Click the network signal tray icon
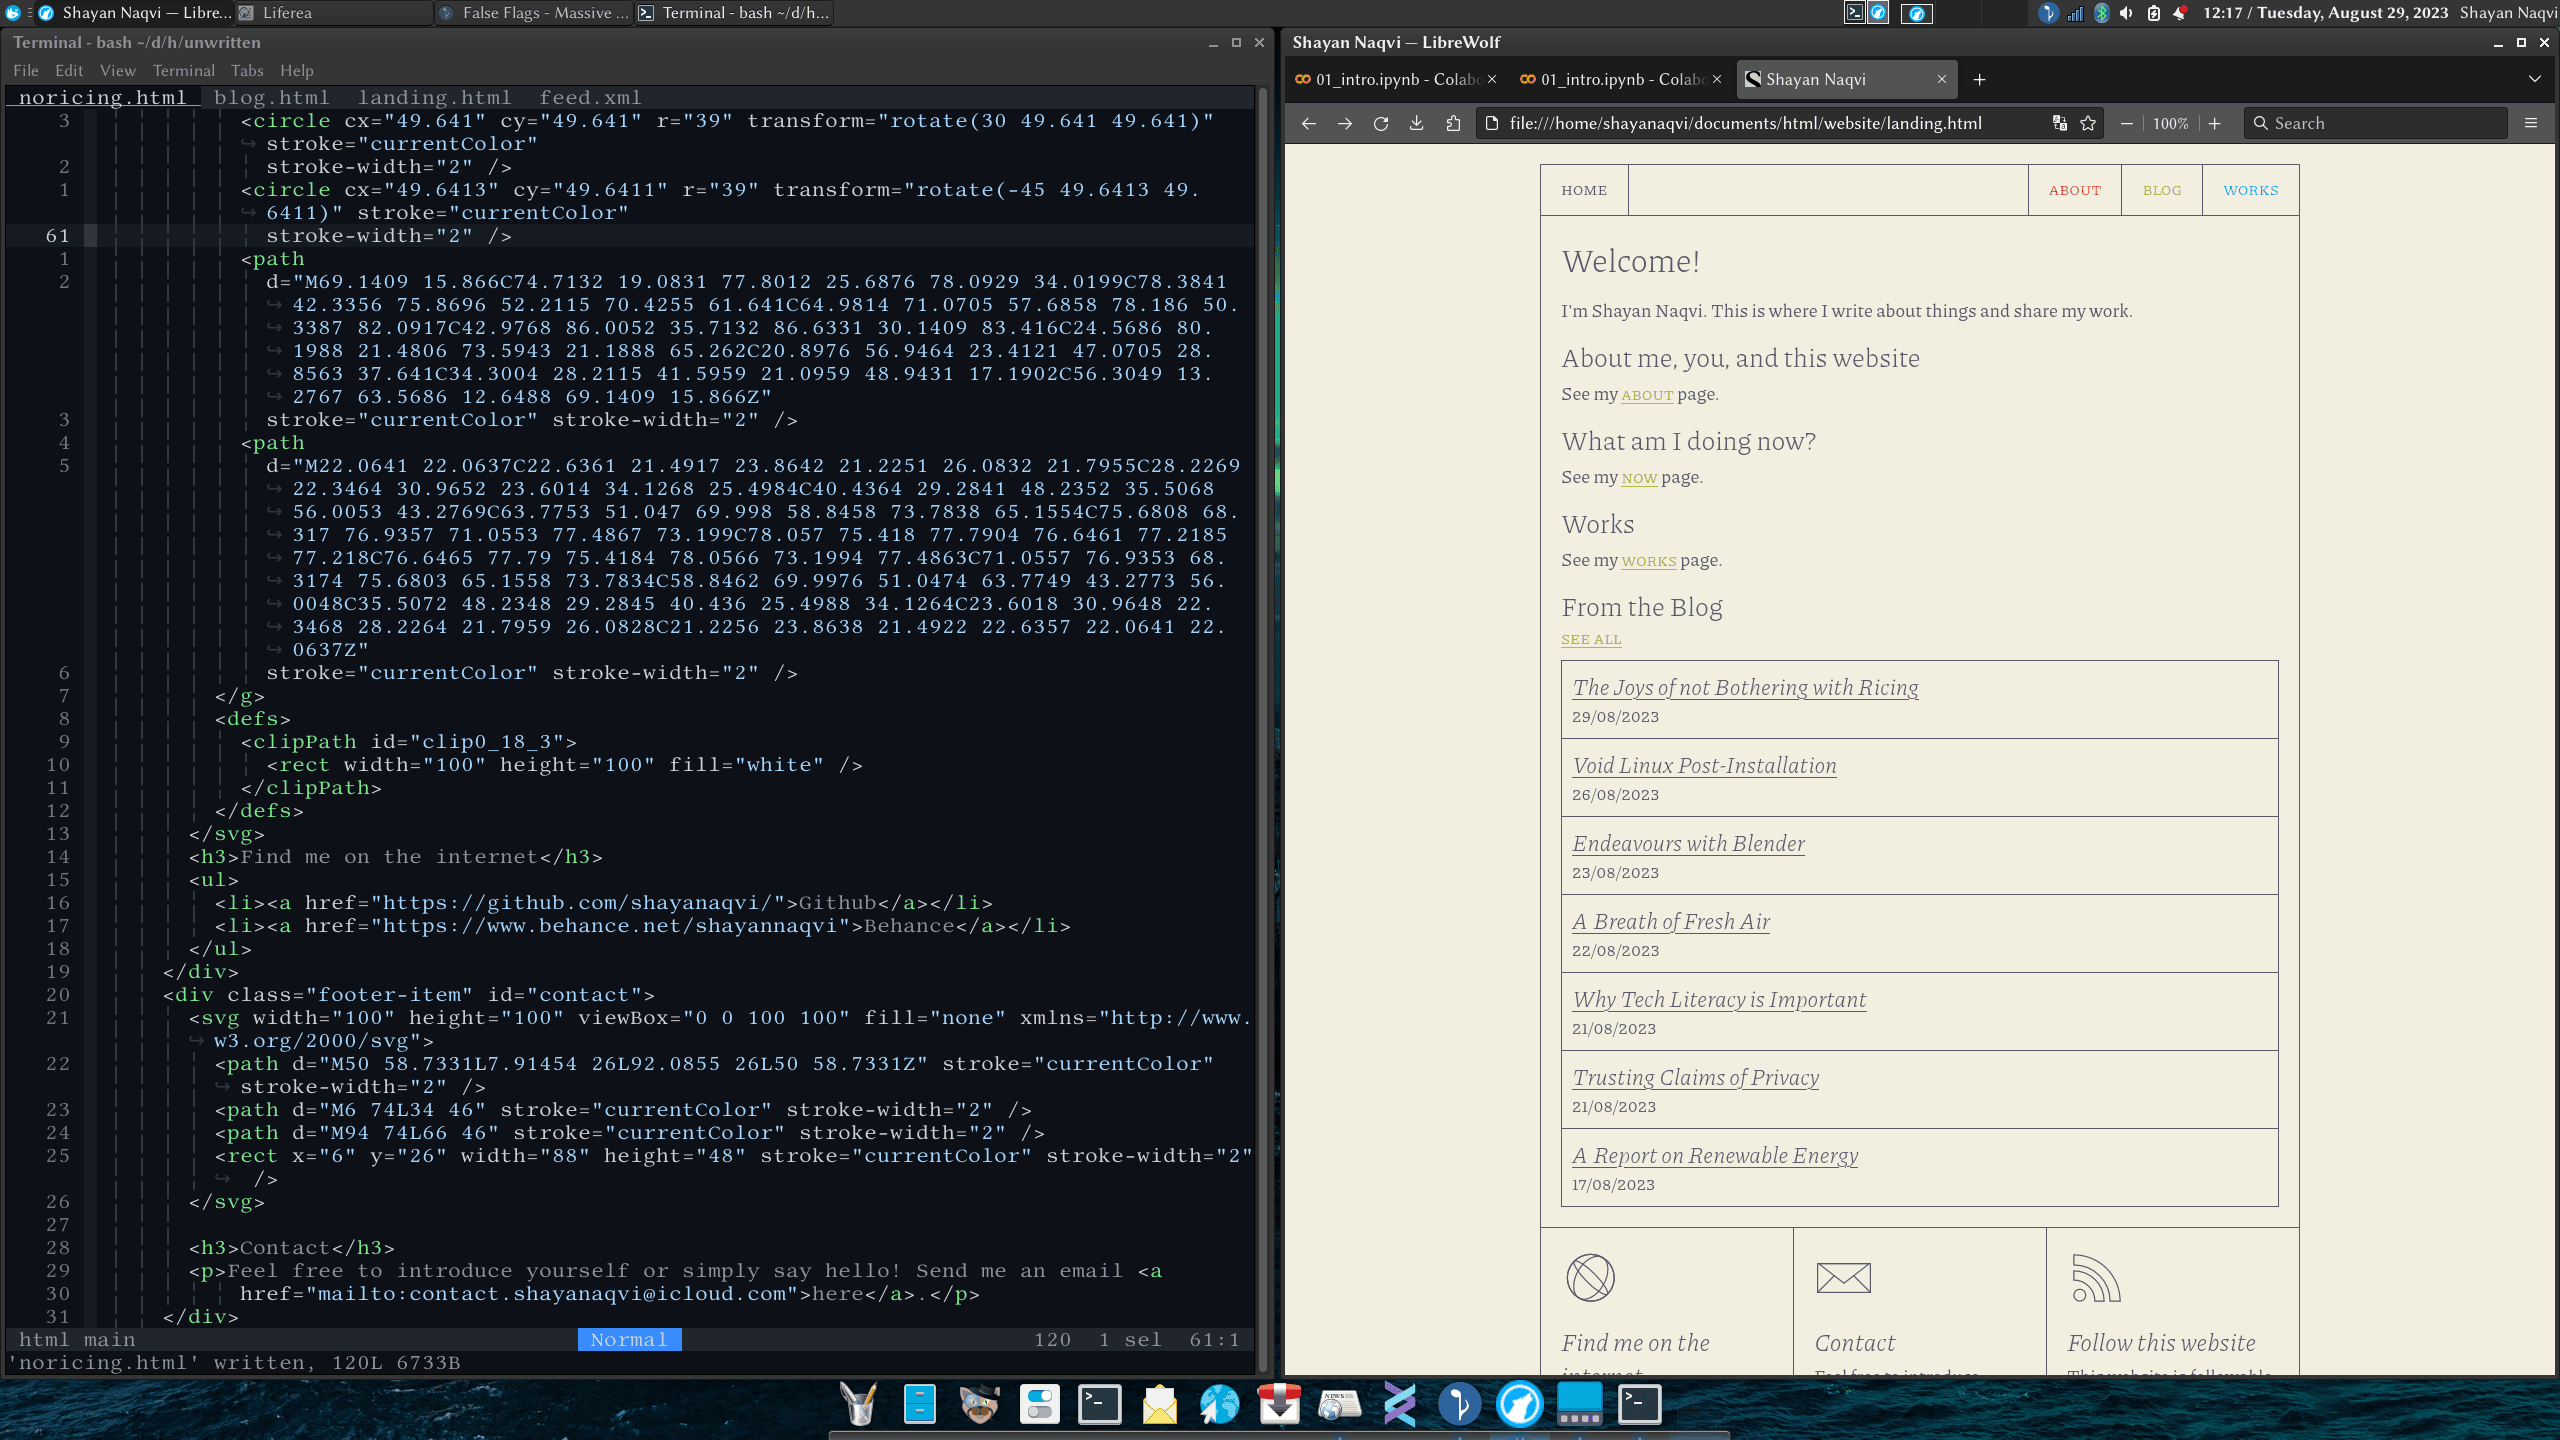2560x1440 pixels. click(x=2075, y=13)
